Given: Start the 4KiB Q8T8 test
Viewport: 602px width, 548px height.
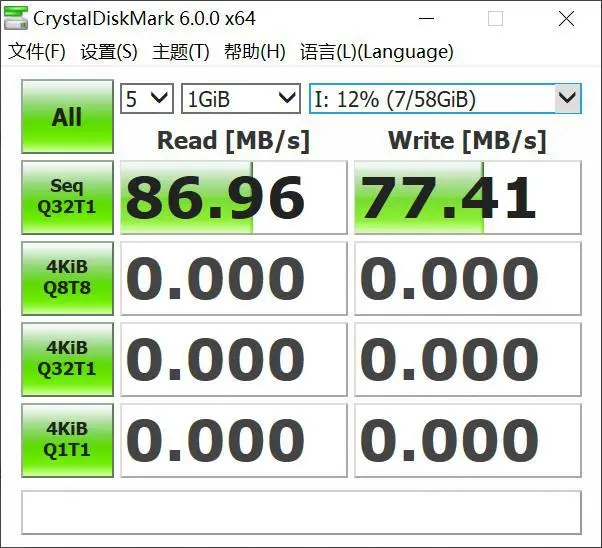Looking at the screenshot, I should (x=67, y=278).
